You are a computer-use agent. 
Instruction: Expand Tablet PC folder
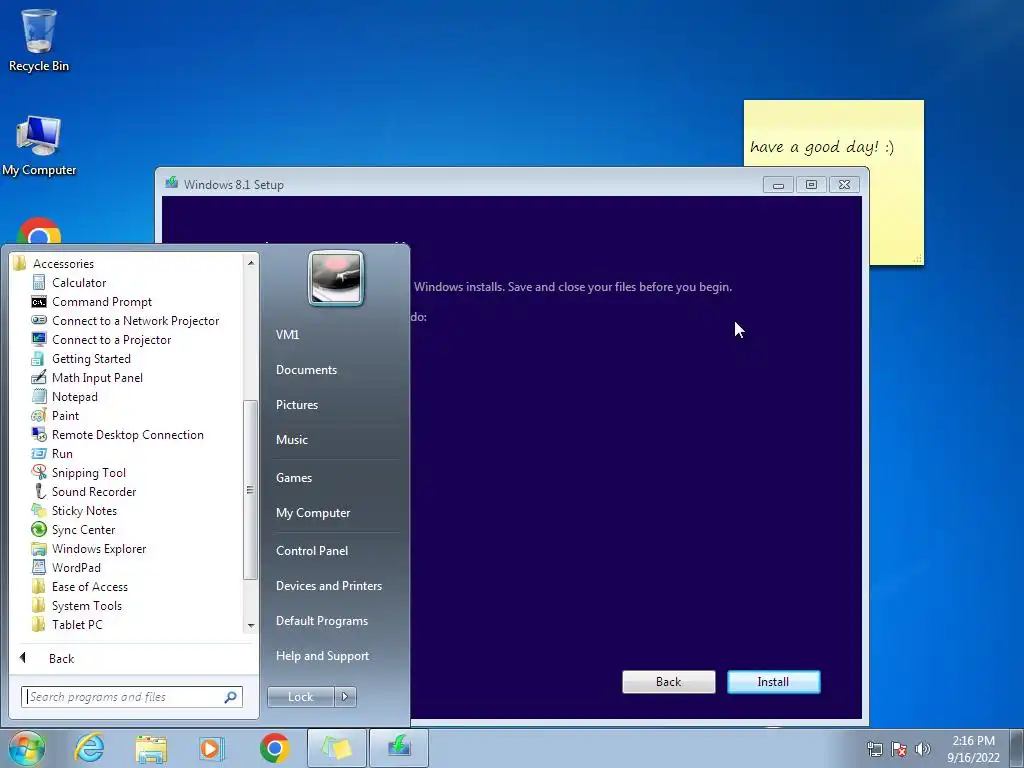[x=77, y=624]
